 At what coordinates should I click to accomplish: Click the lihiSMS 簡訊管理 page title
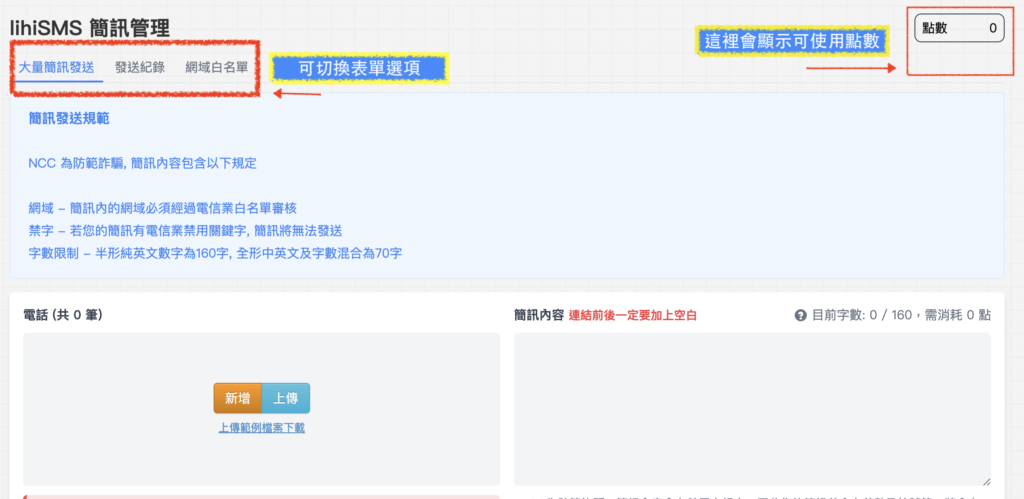coord(89,27)
